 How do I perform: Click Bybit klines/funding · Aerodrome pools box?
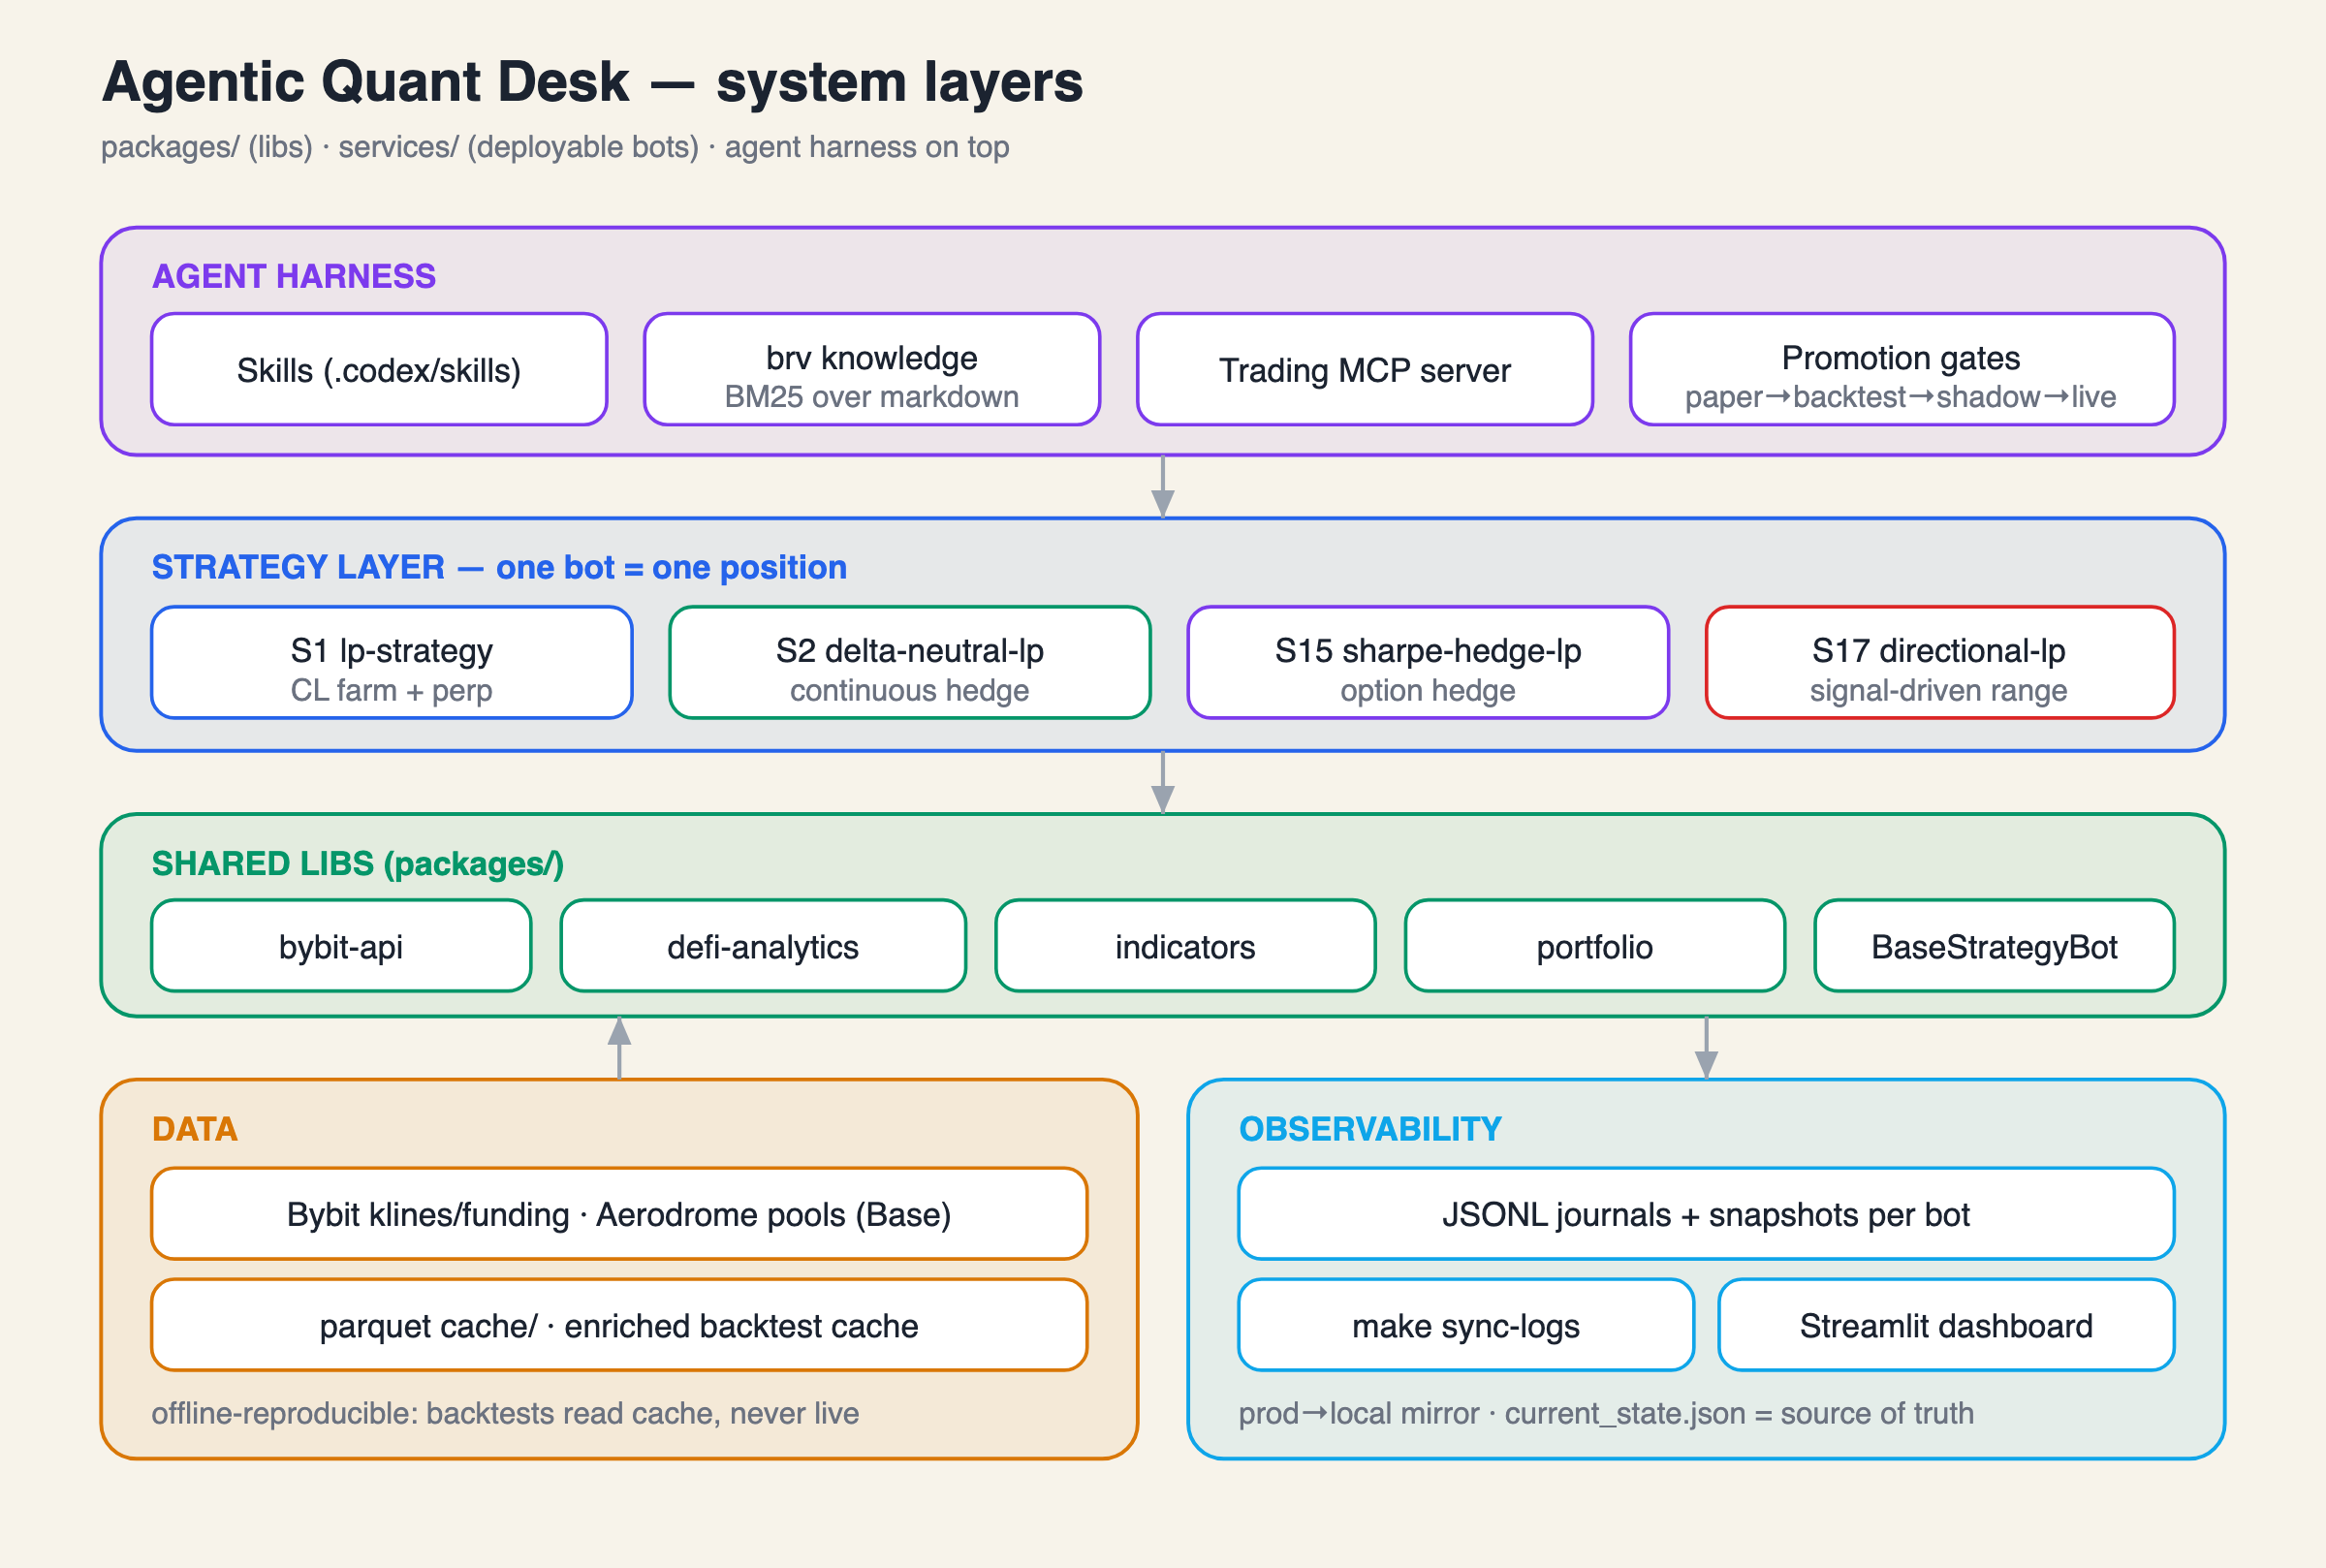point(619,1214)
